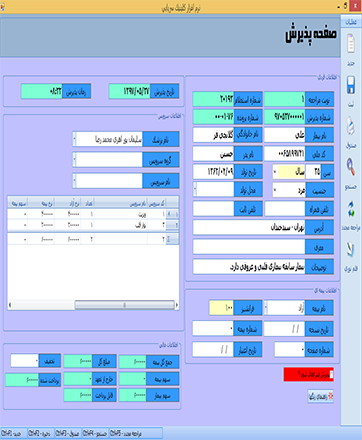This screenshot has width=362, height=440.
Task: Open the gender dropdown showing مرد
Action: point(275,190)
